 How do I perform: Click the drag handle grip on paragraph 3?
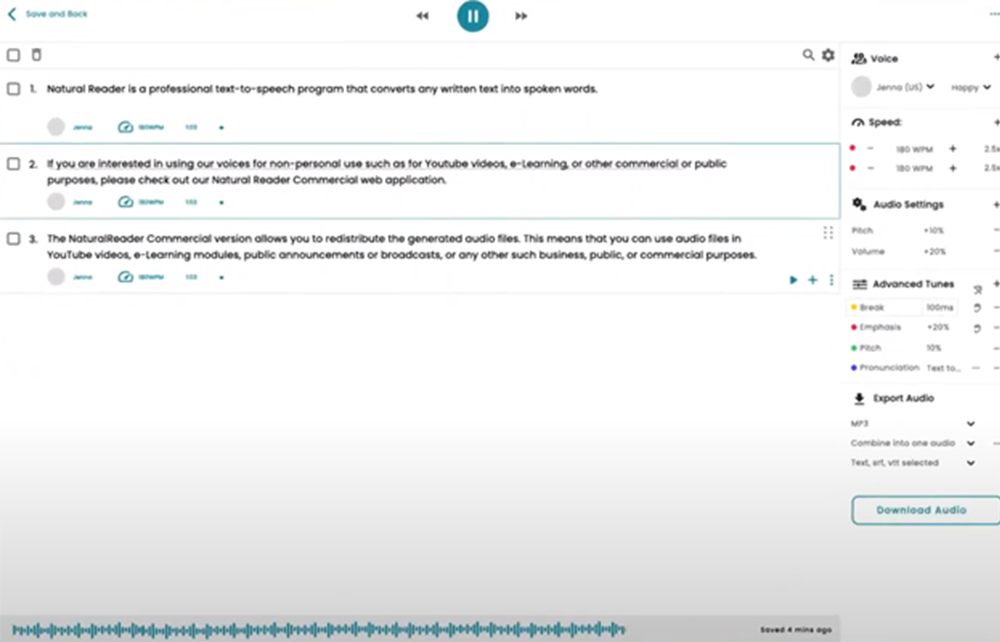click(828, 233)
